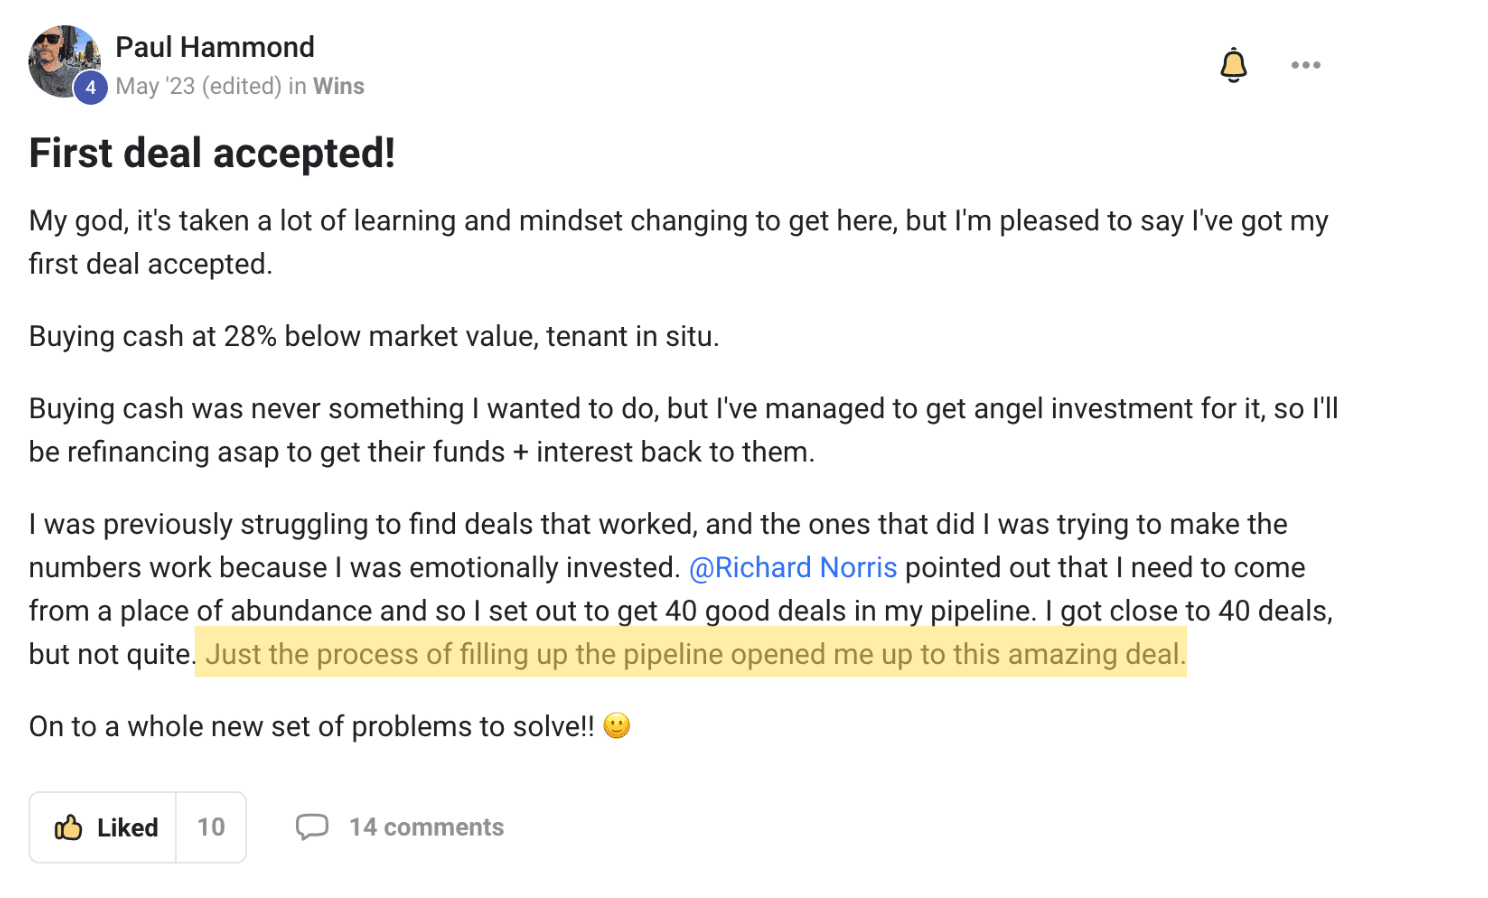Click the yellow highlighted pipeline sentence
Screen dimensions: 1488x898
(x=691, y=653)
